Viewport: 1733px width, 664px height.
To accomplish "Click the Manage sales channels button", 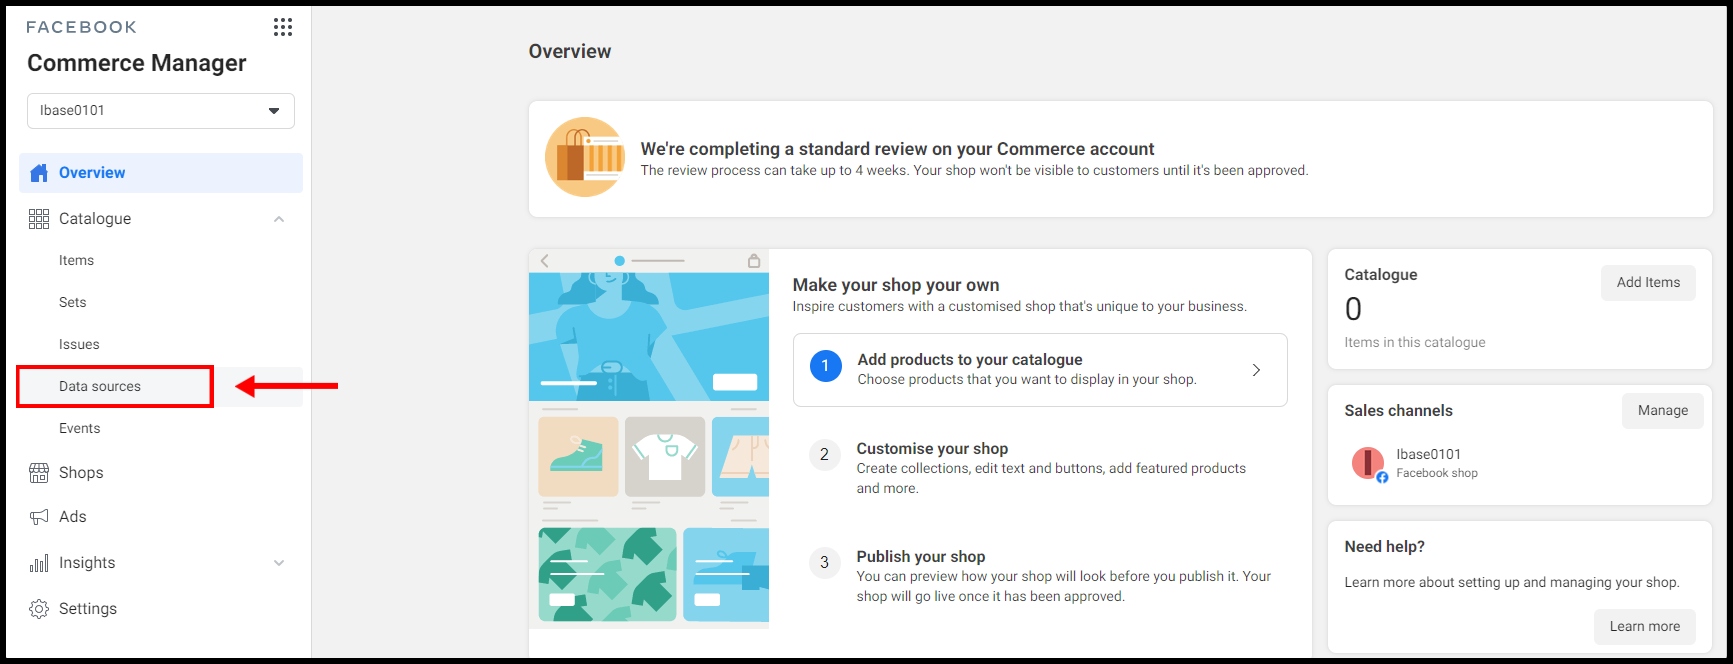I will click(x=1662, y=411).
